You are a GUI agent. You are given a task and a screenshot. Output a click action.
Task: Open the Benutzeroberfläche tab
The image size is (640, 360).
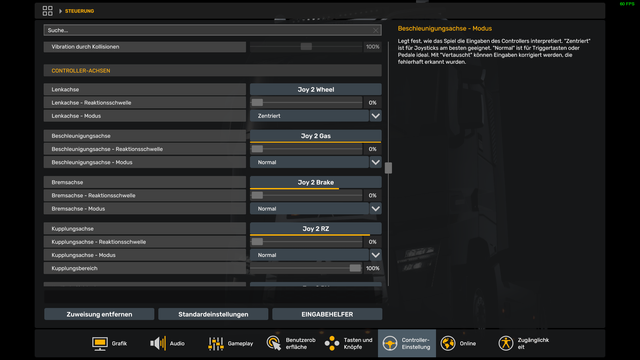click(x=291, y=343)
